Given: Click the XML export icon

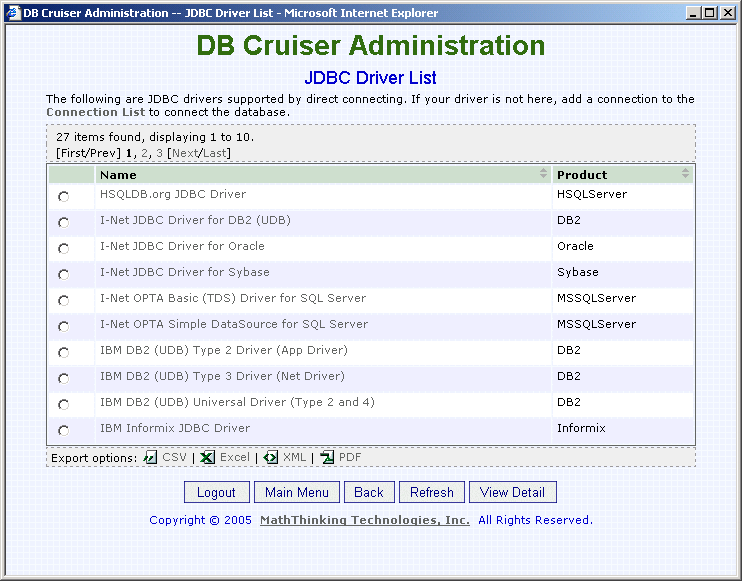Looking at the screenshot, I should [270, 457].
